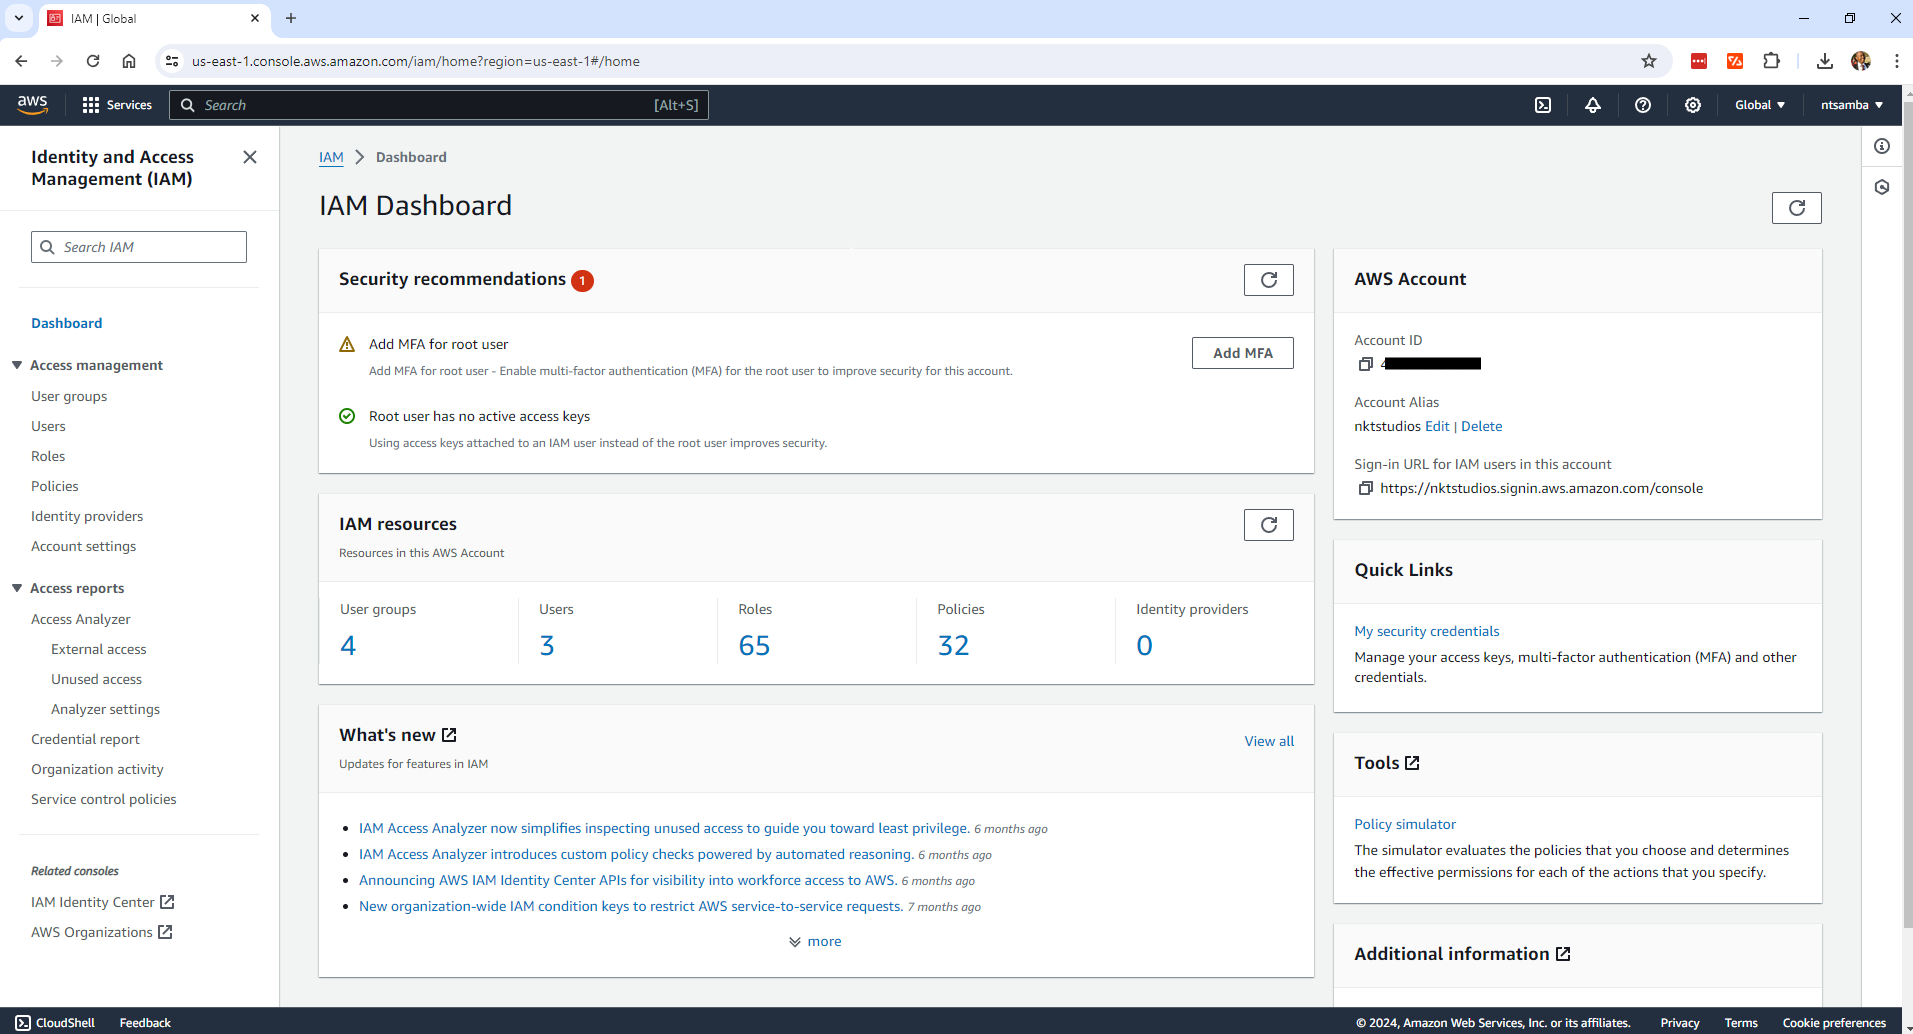Refresh the IAM resources panel

point(1268,525)
